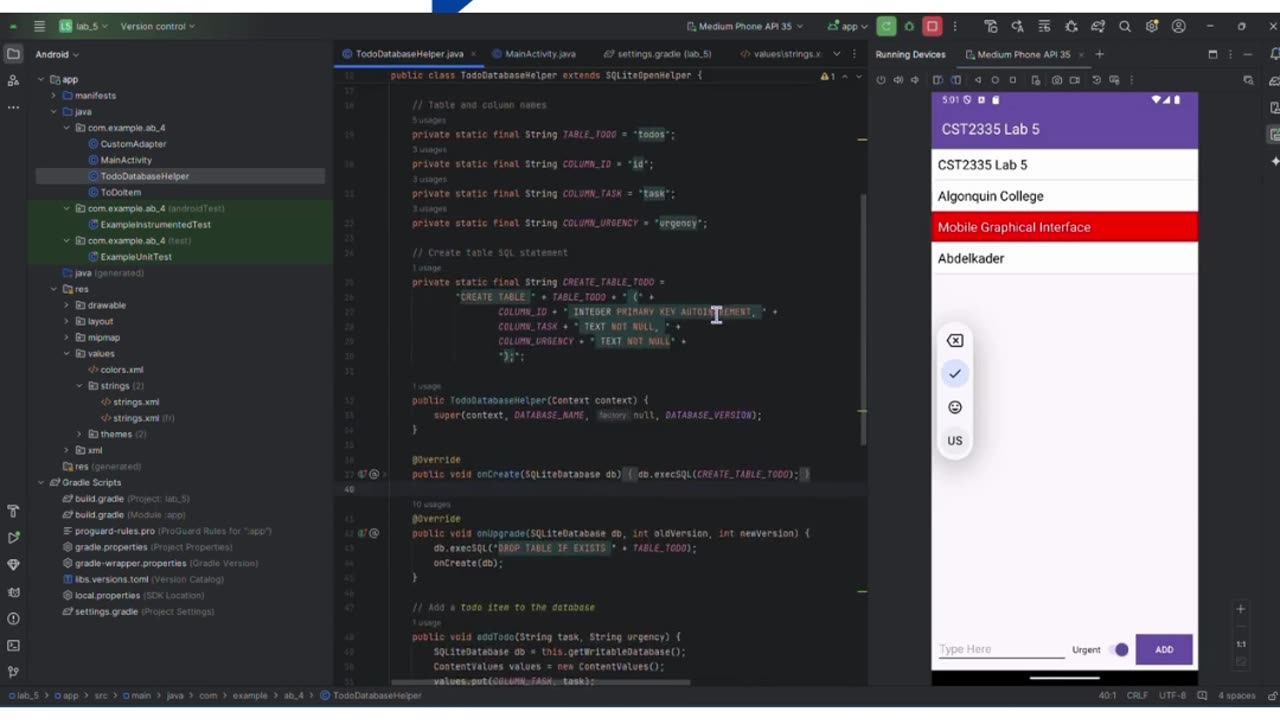The width and height of the screenshot is (1280, 720).
Task: Open the account profile icon
Action: coord(1179,26)
